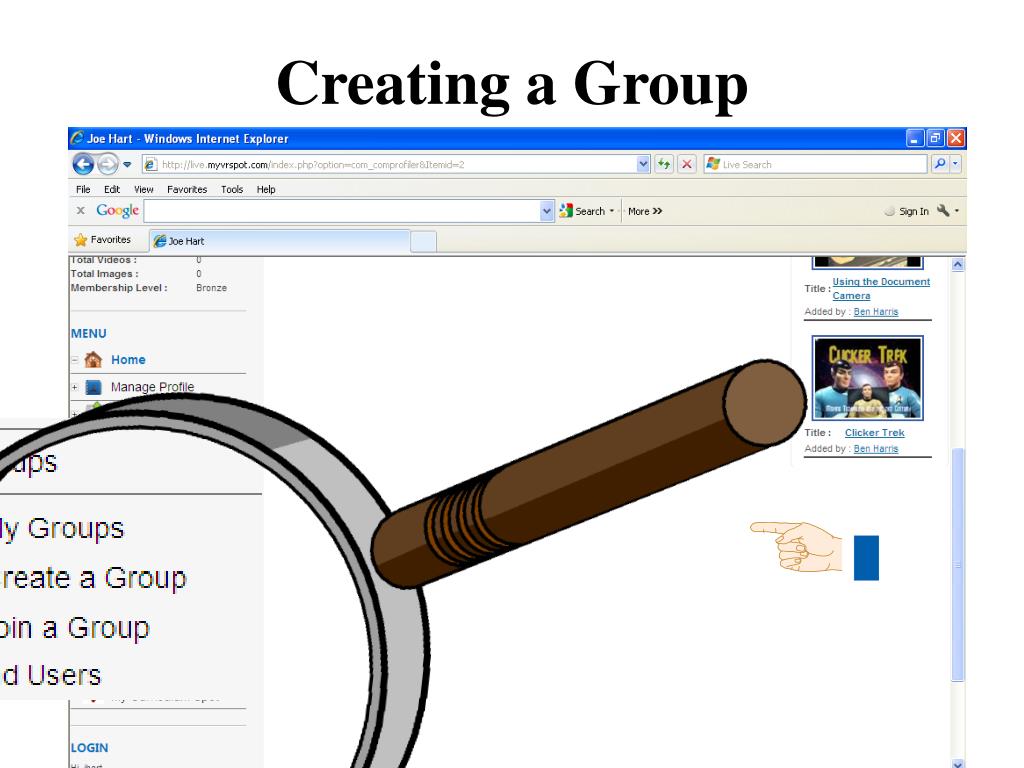Click More on the Google toolbar
The height and width of the screenshot is (768, 1024).
[645, 211]
